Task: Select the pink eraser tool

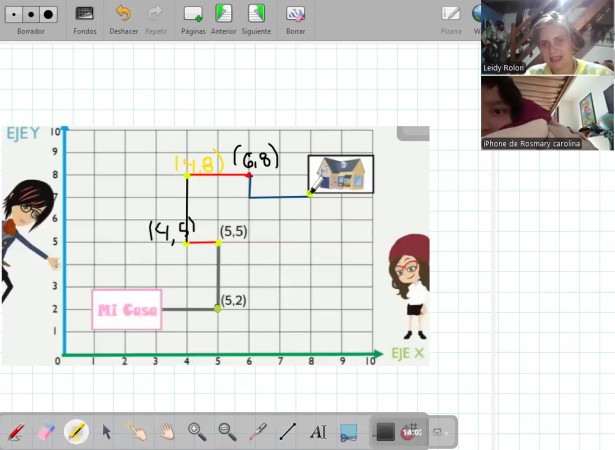Action: tap(46, 432)
